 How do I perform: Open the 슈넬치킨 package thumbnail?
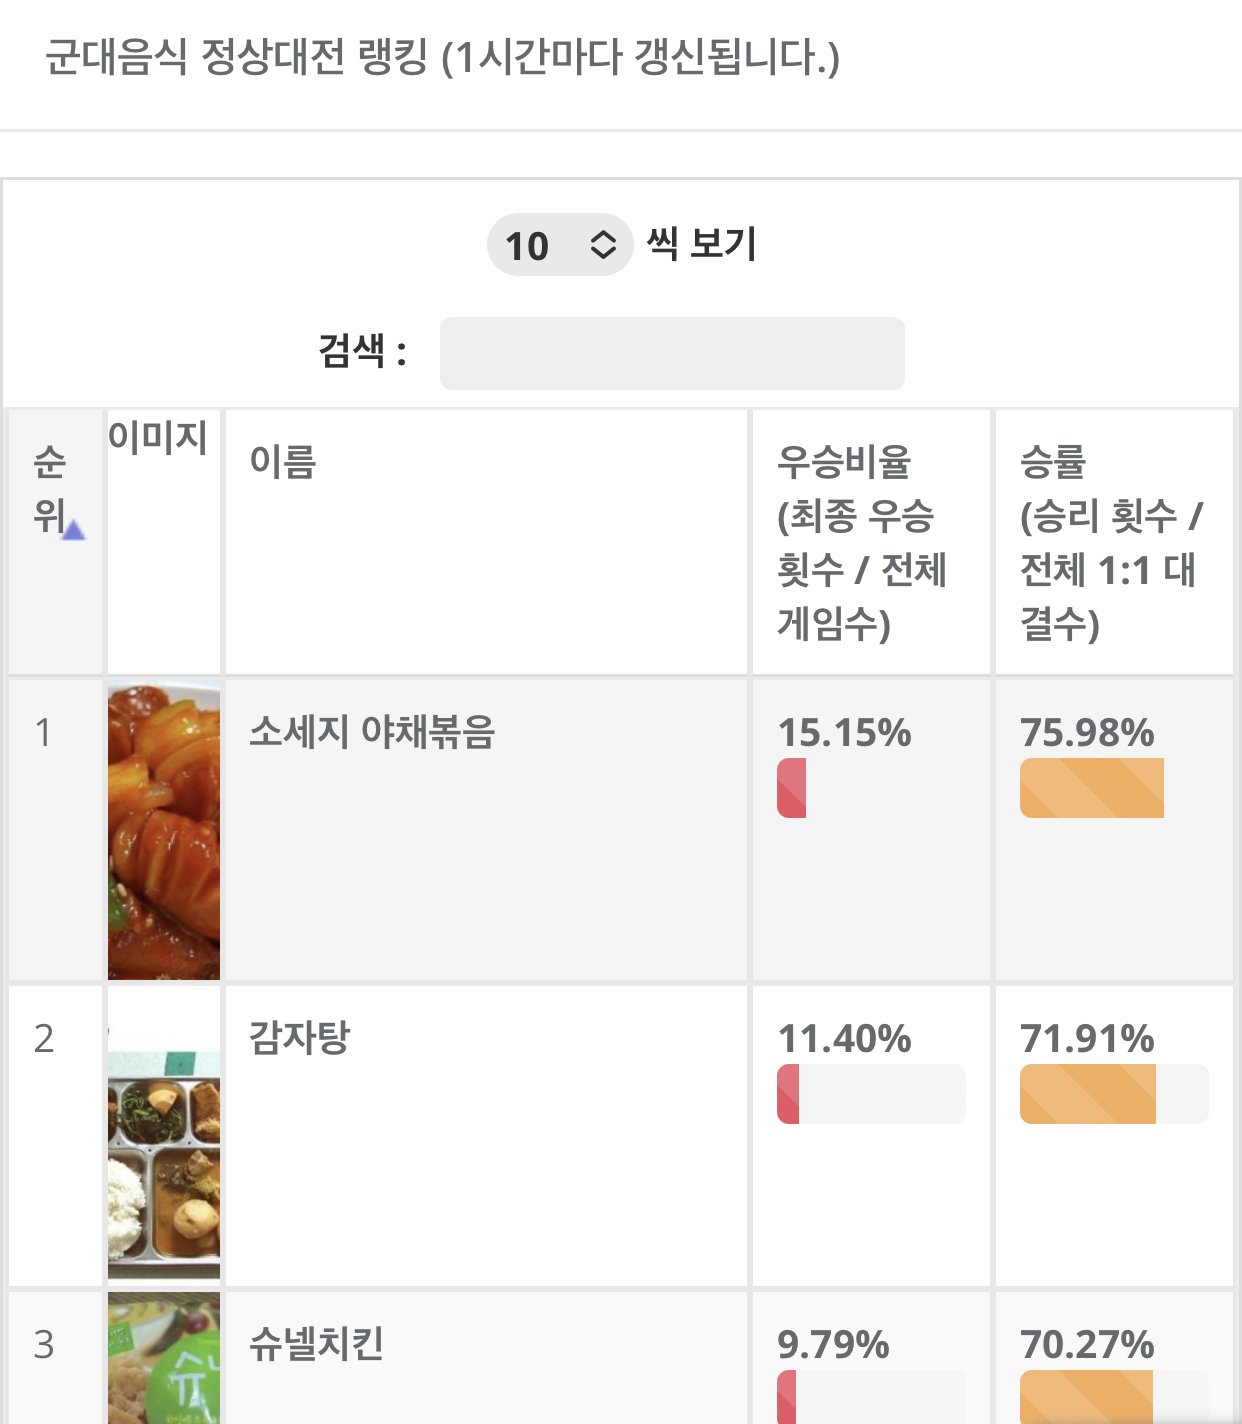click(164, 1358)
